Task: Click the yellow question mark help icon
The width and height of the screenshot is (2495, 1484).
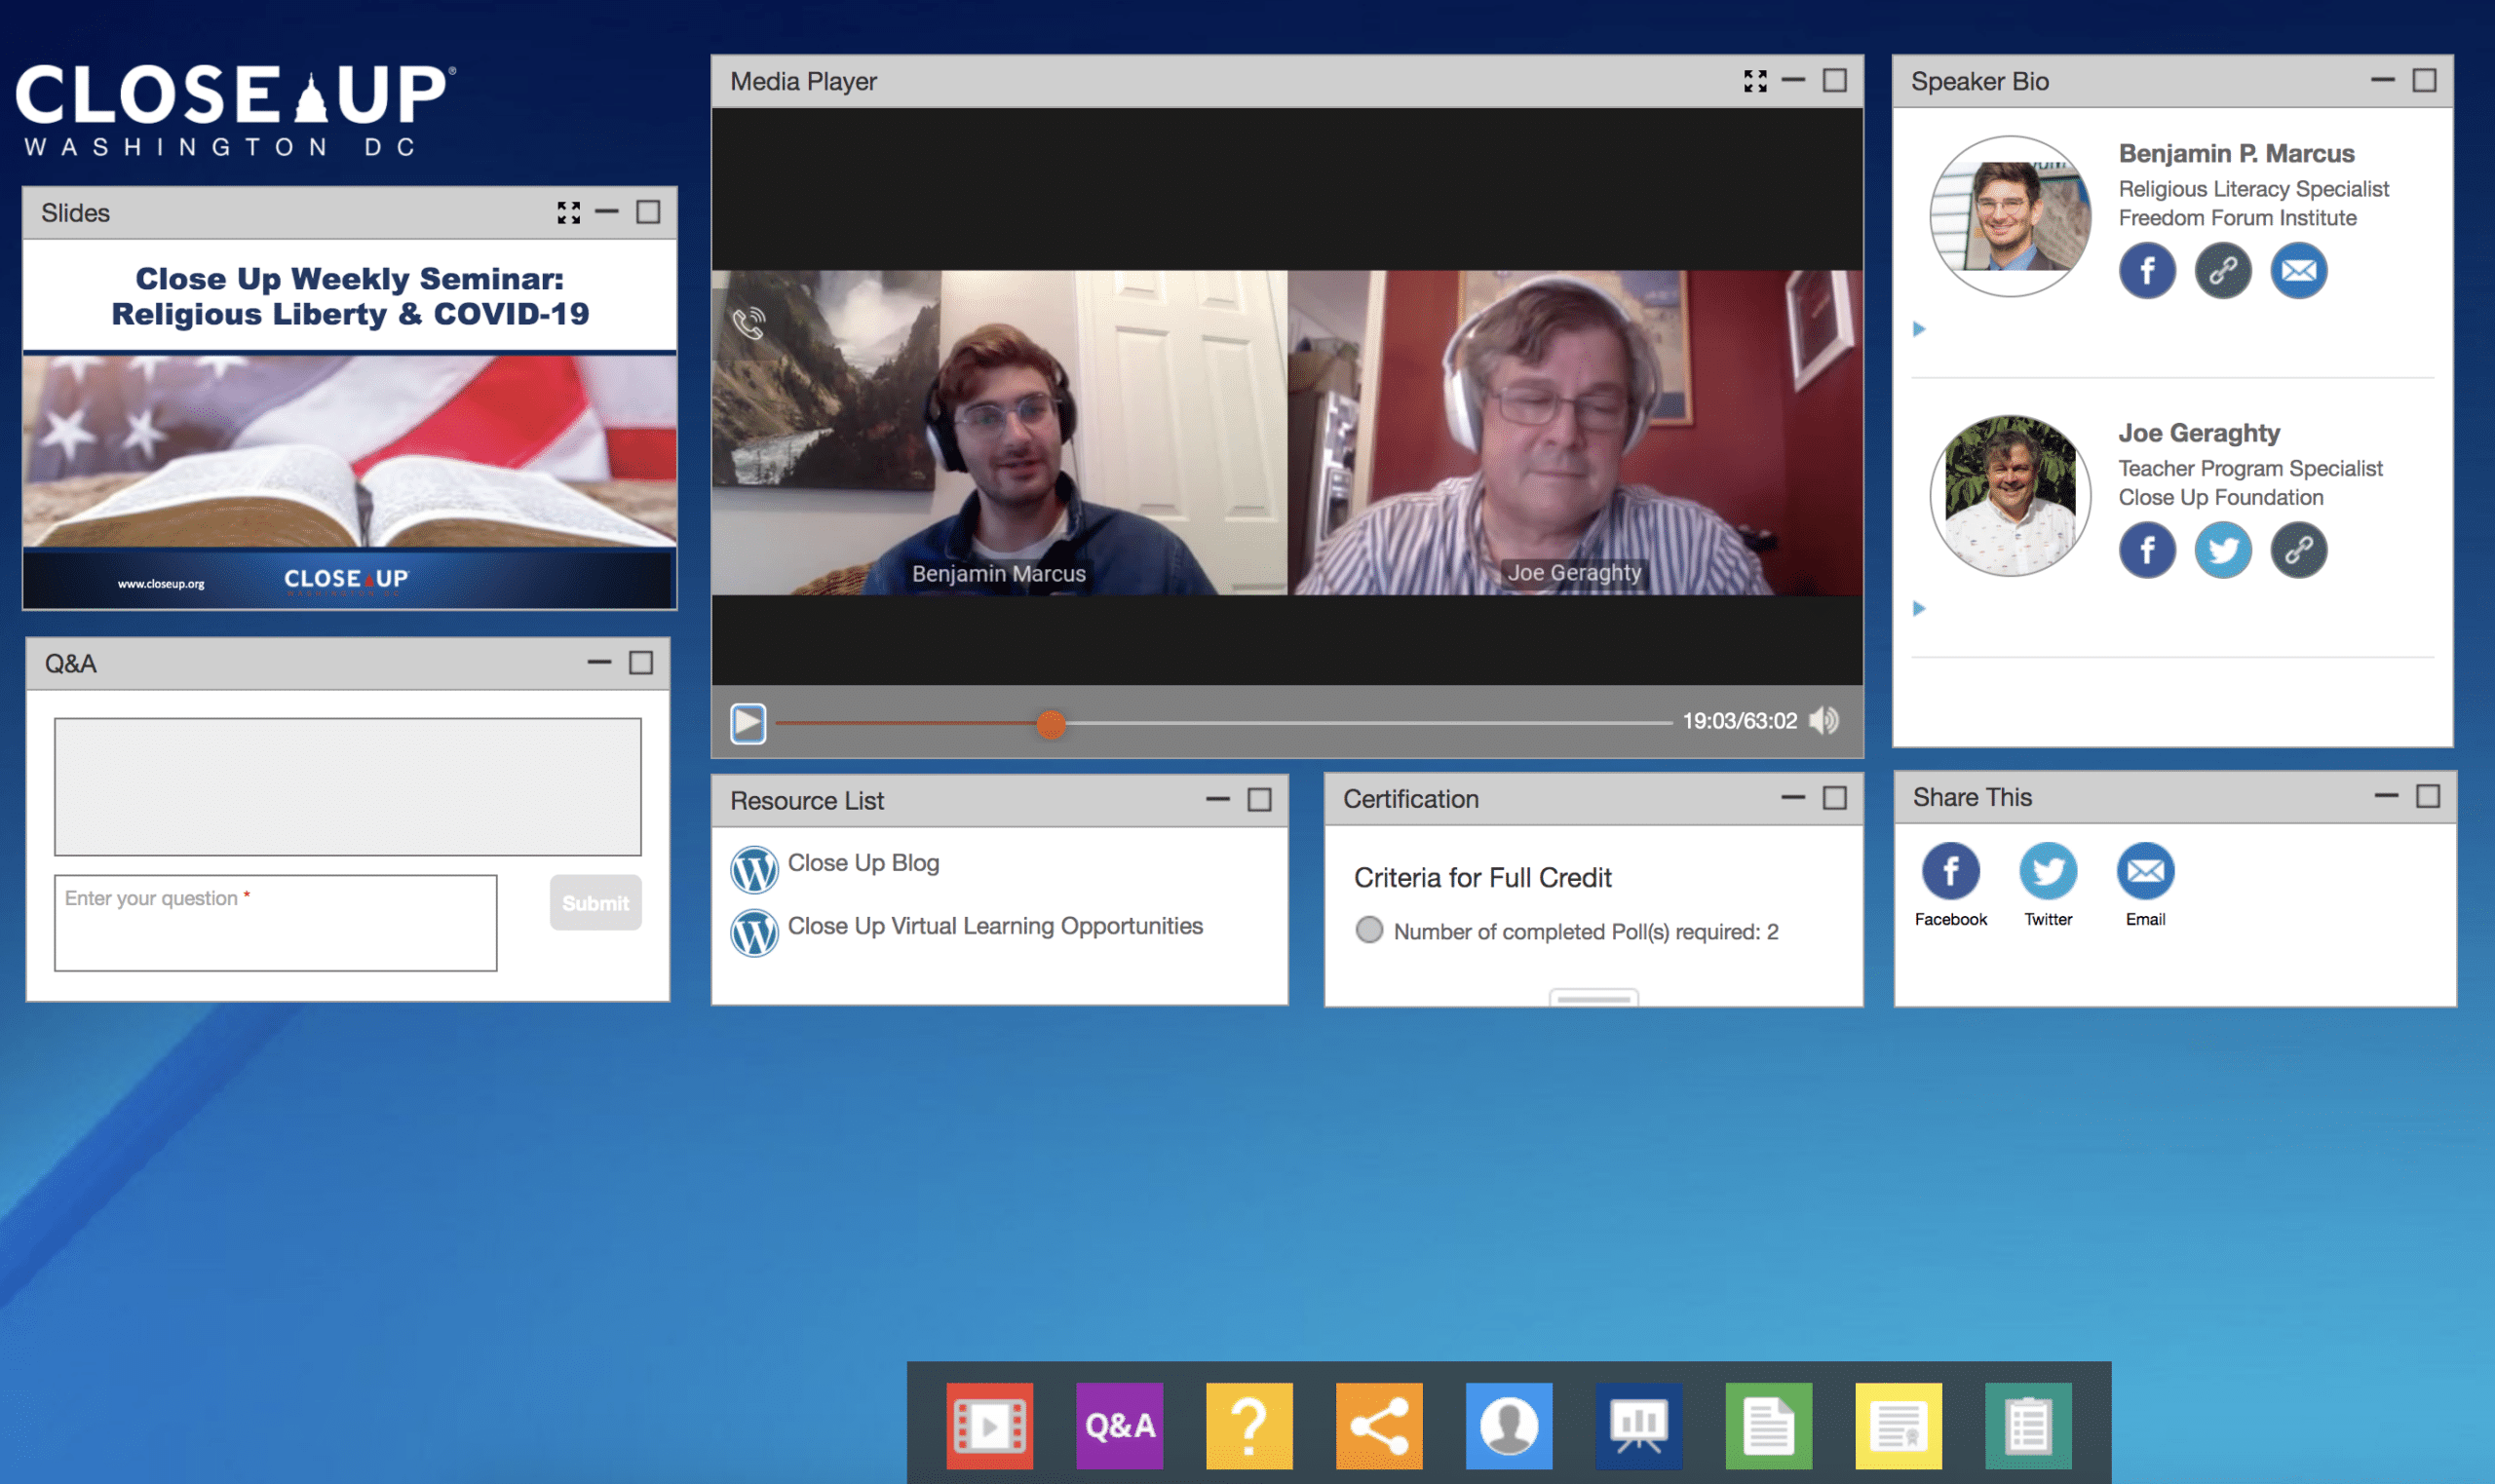Action: click(1249, 1425)
